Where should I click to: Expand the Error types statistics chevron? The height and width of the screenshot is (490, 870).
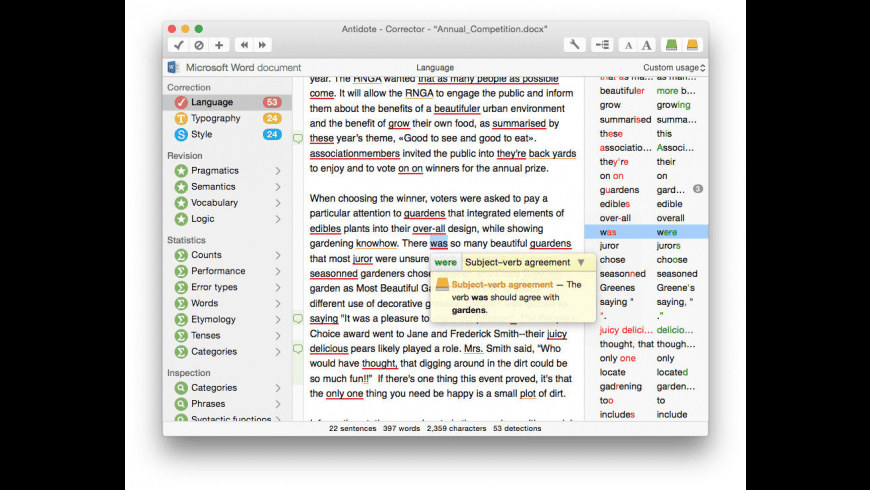click(x=278, y=287)
